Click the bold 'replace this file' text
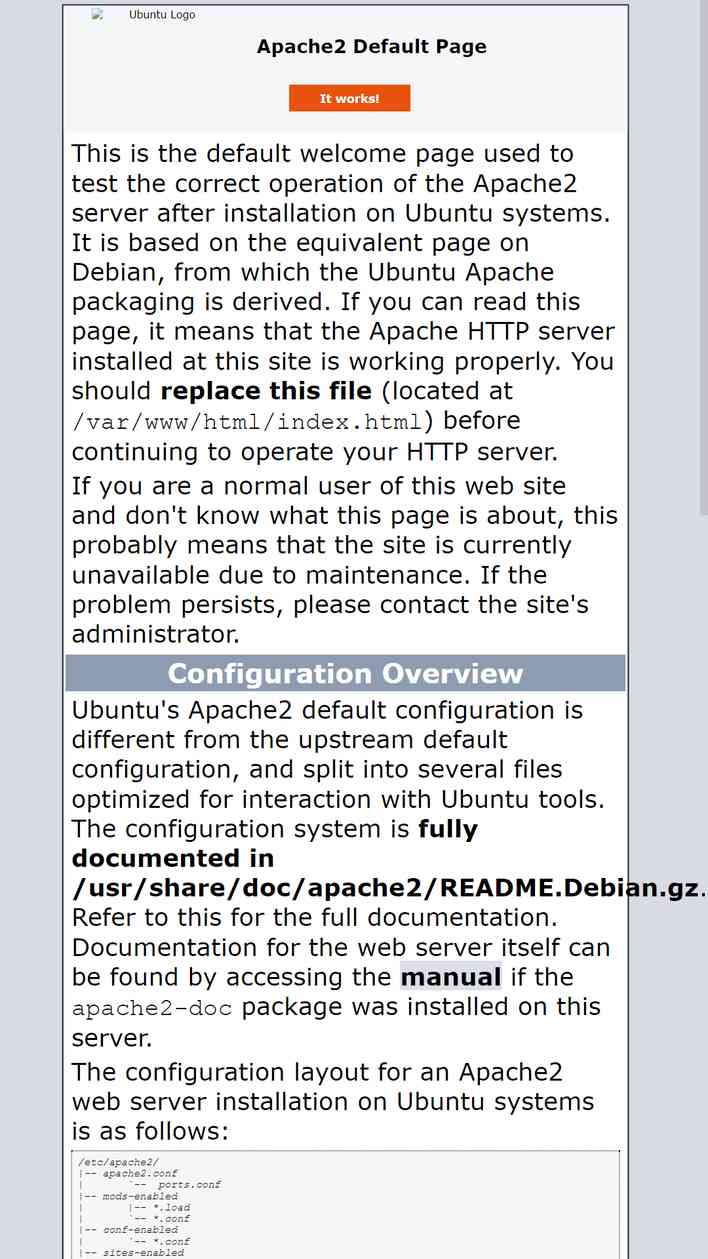708x1259 pixels. click(266, 390)
